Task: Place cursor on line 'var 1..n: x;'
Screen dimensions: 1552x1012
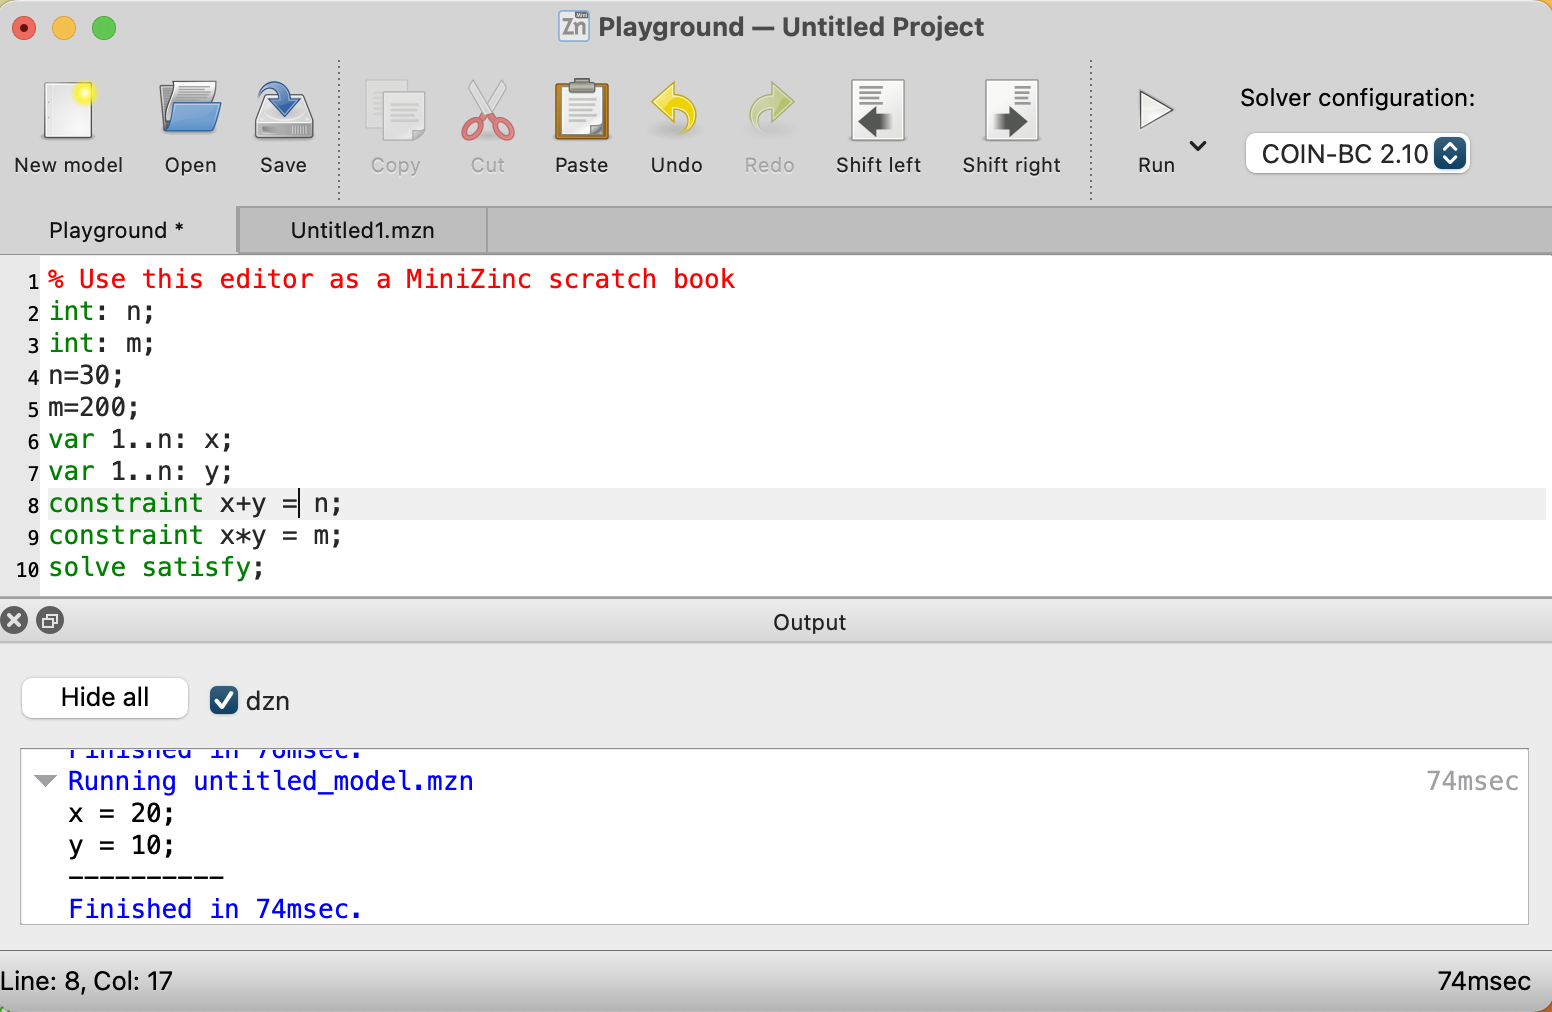Action: pyautogui.click(x=140, y=440)
